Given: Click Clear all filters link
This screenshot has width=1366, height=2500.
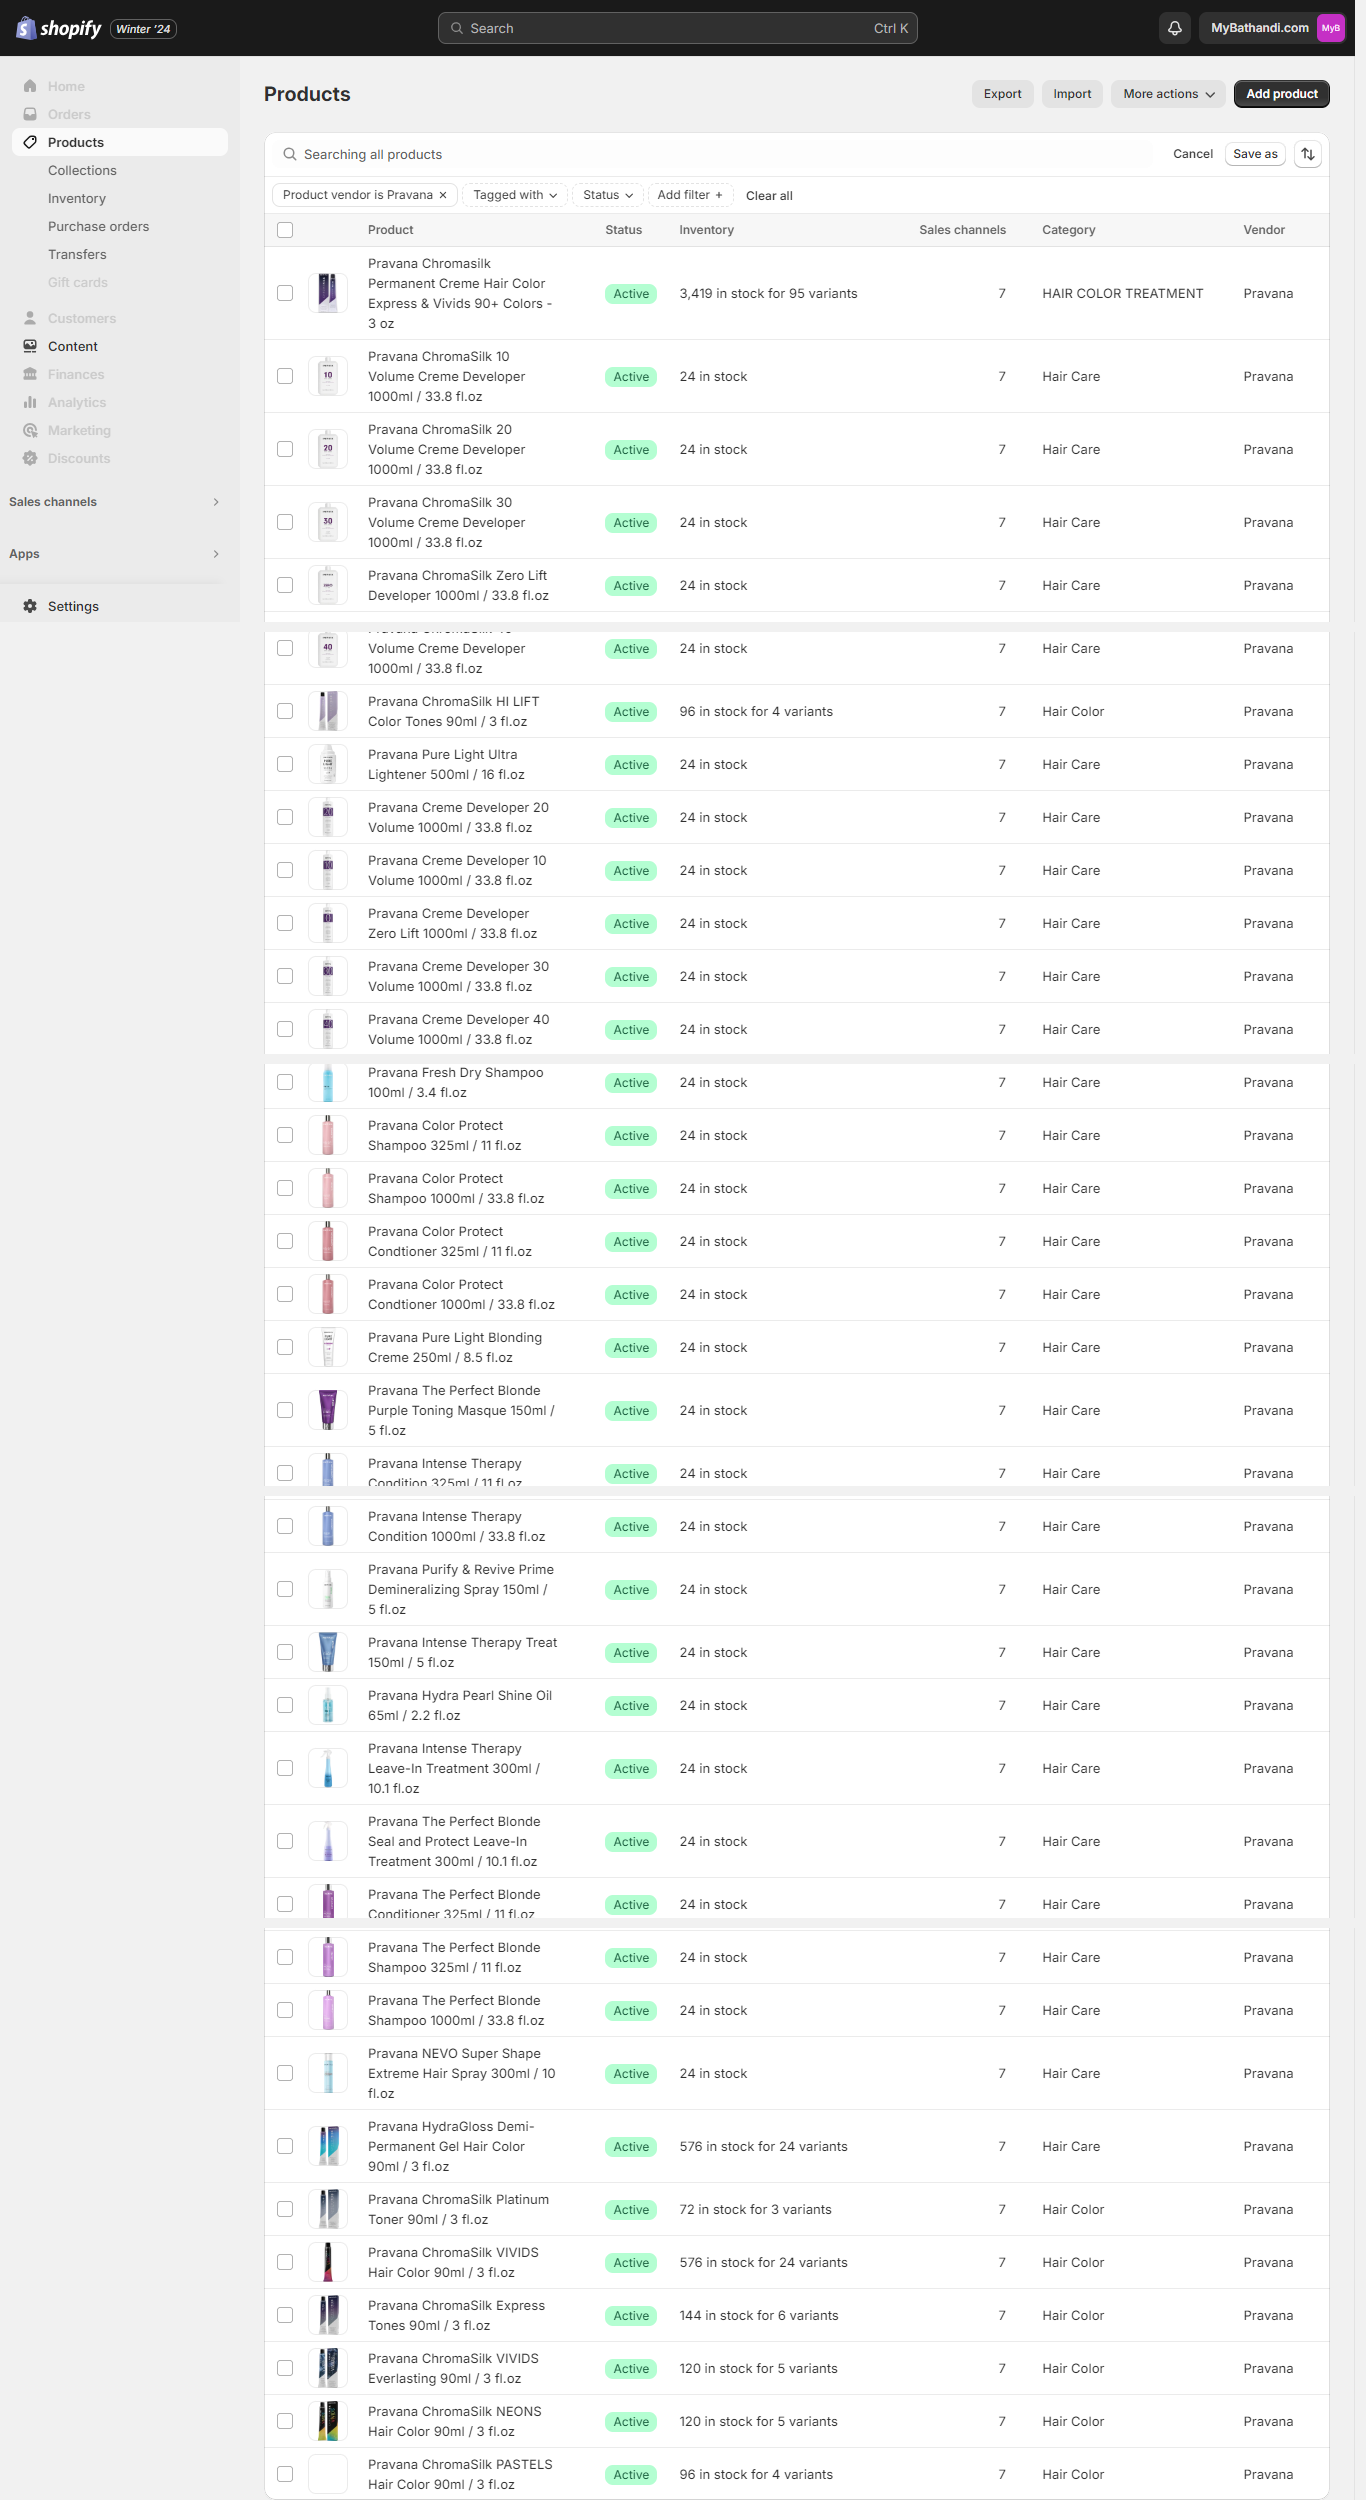Looking at the screenshot, I should point(769,196).
